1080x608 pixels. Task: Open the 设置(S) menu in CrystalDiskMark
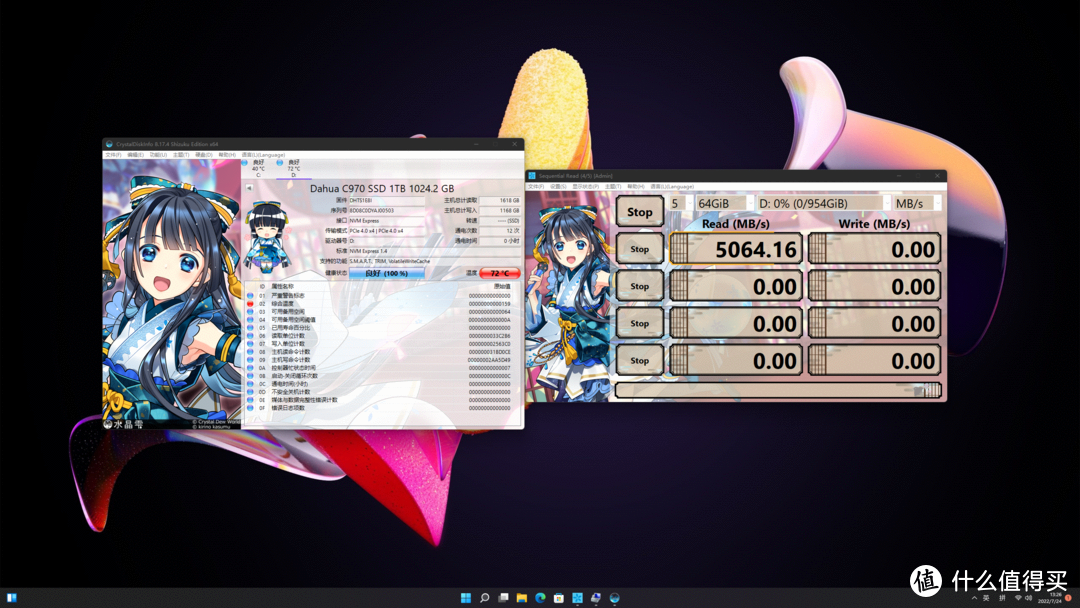pos(557,187)
